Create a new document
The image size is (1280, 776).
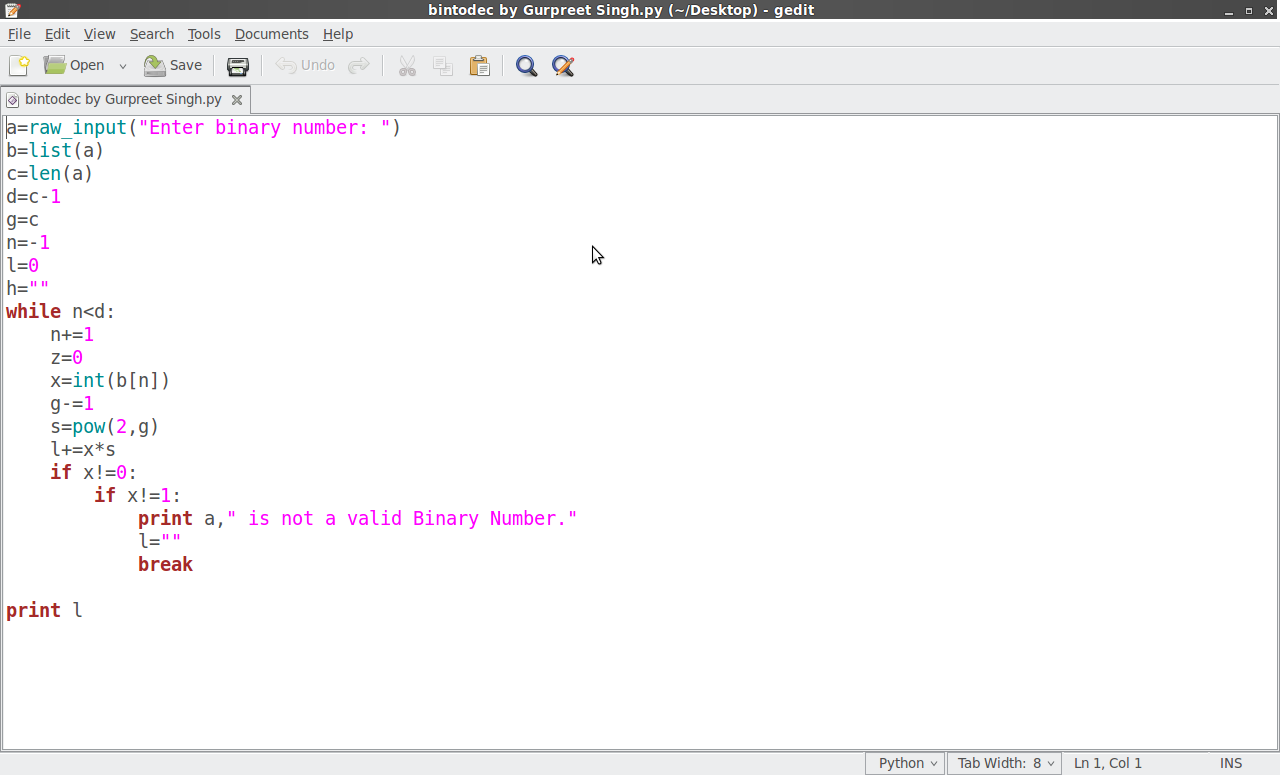coord(18,65)
